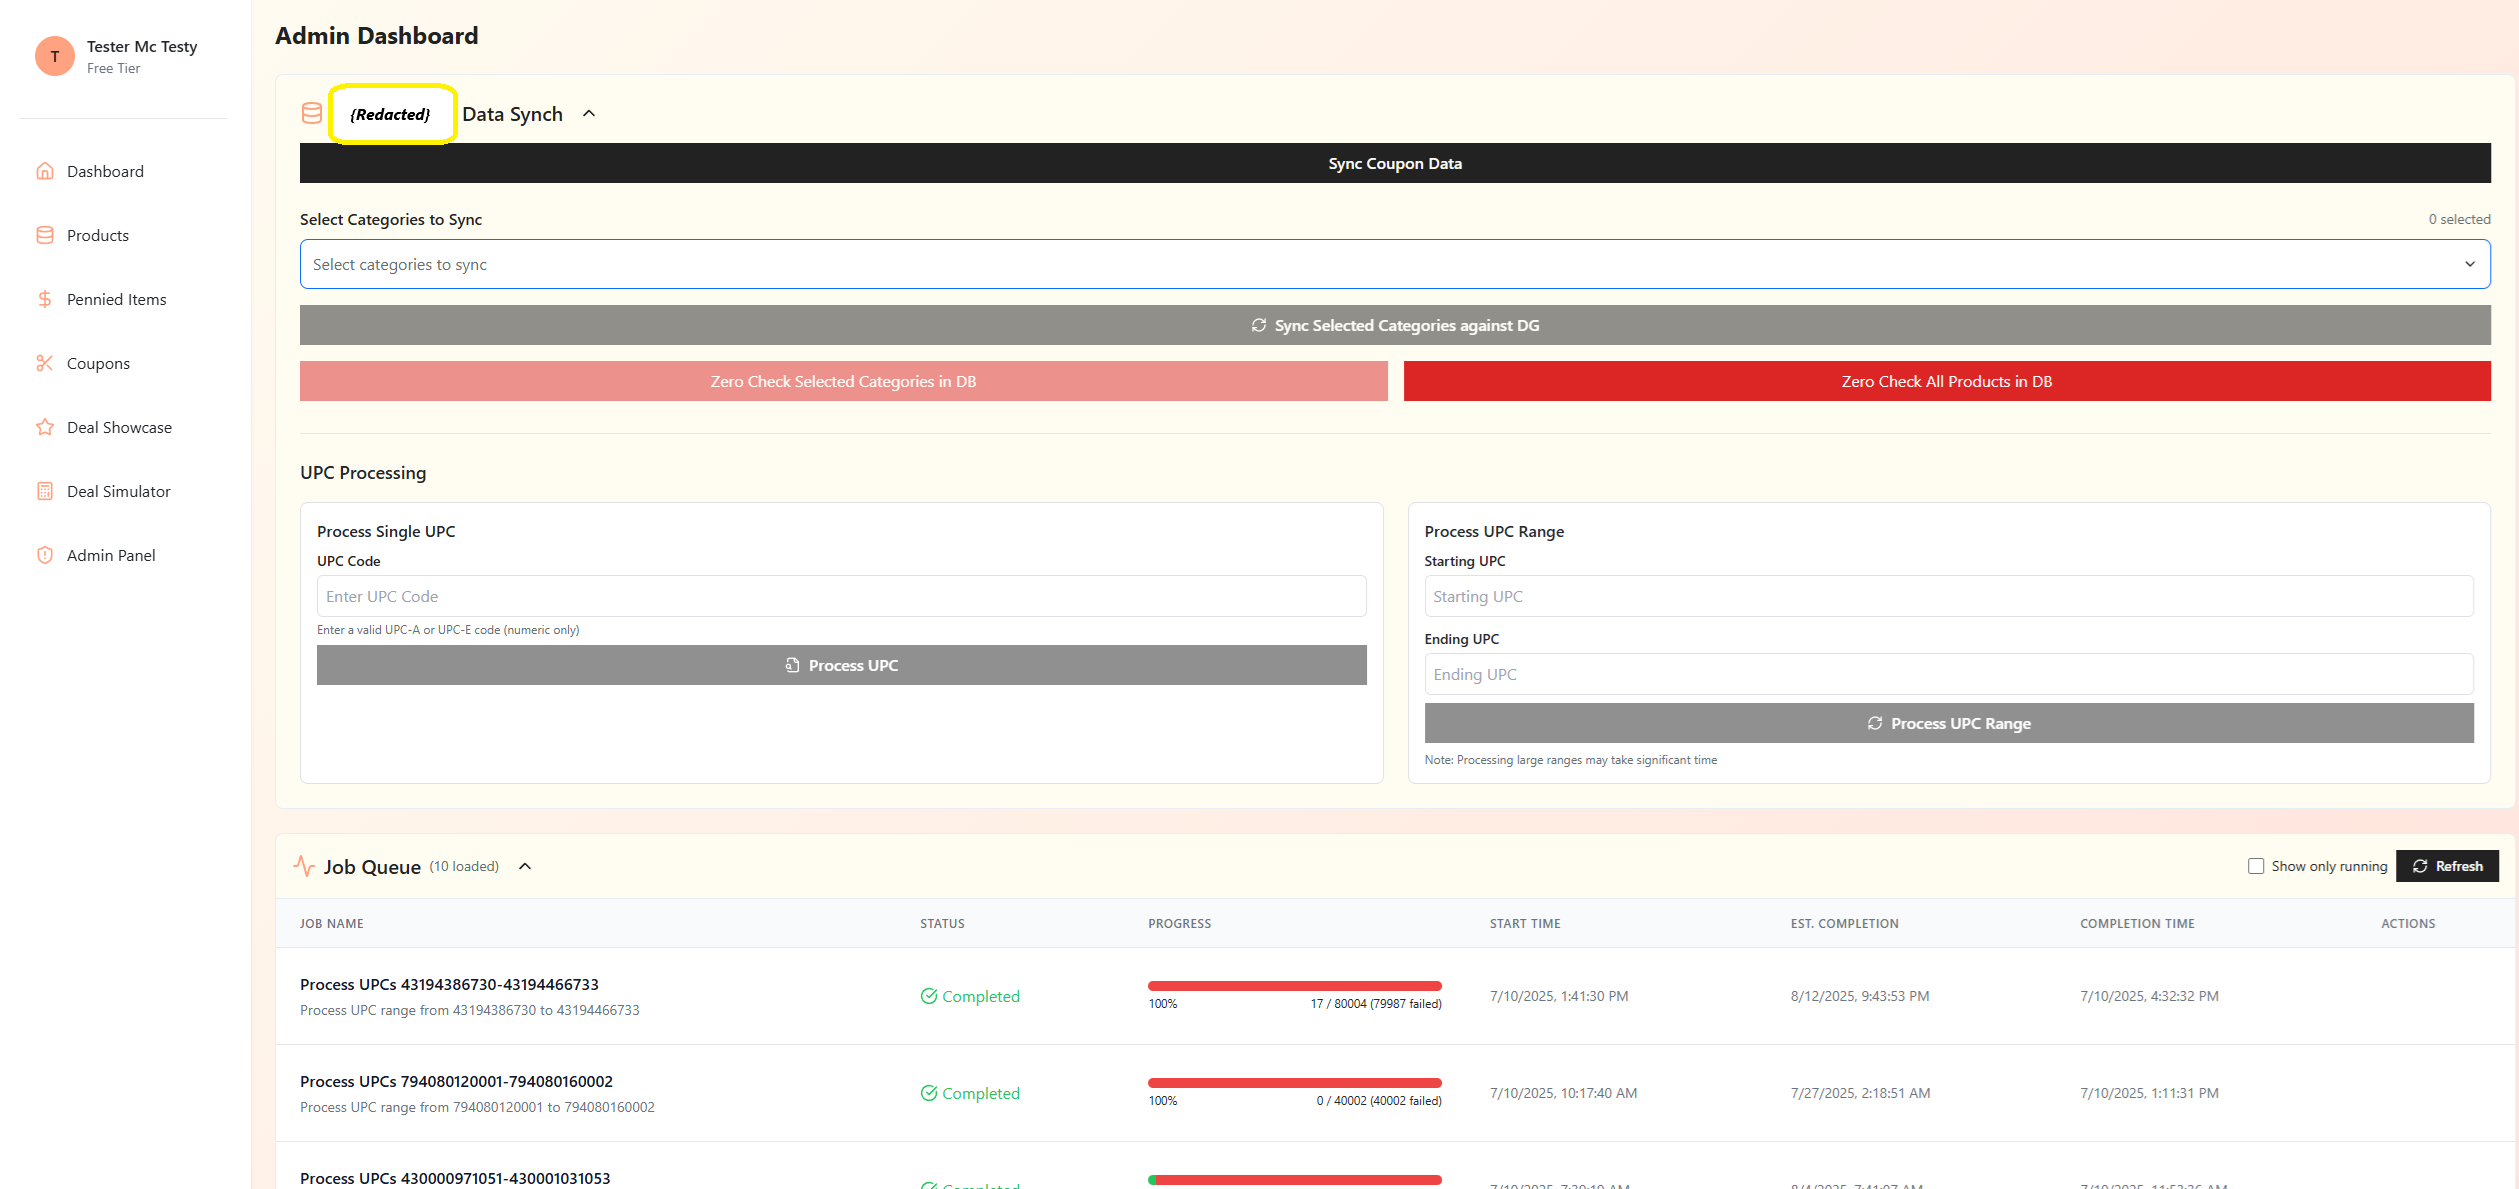Open the Admin Panel page
The image size is (2519, 1189).
coord(110,555)
